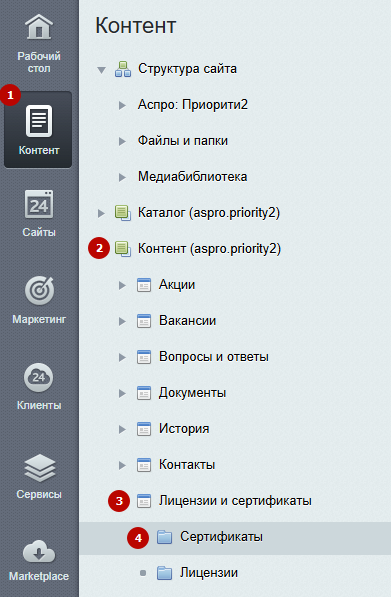
Task: Open the Маркетинг target icon
Action: tap(39, 291)
